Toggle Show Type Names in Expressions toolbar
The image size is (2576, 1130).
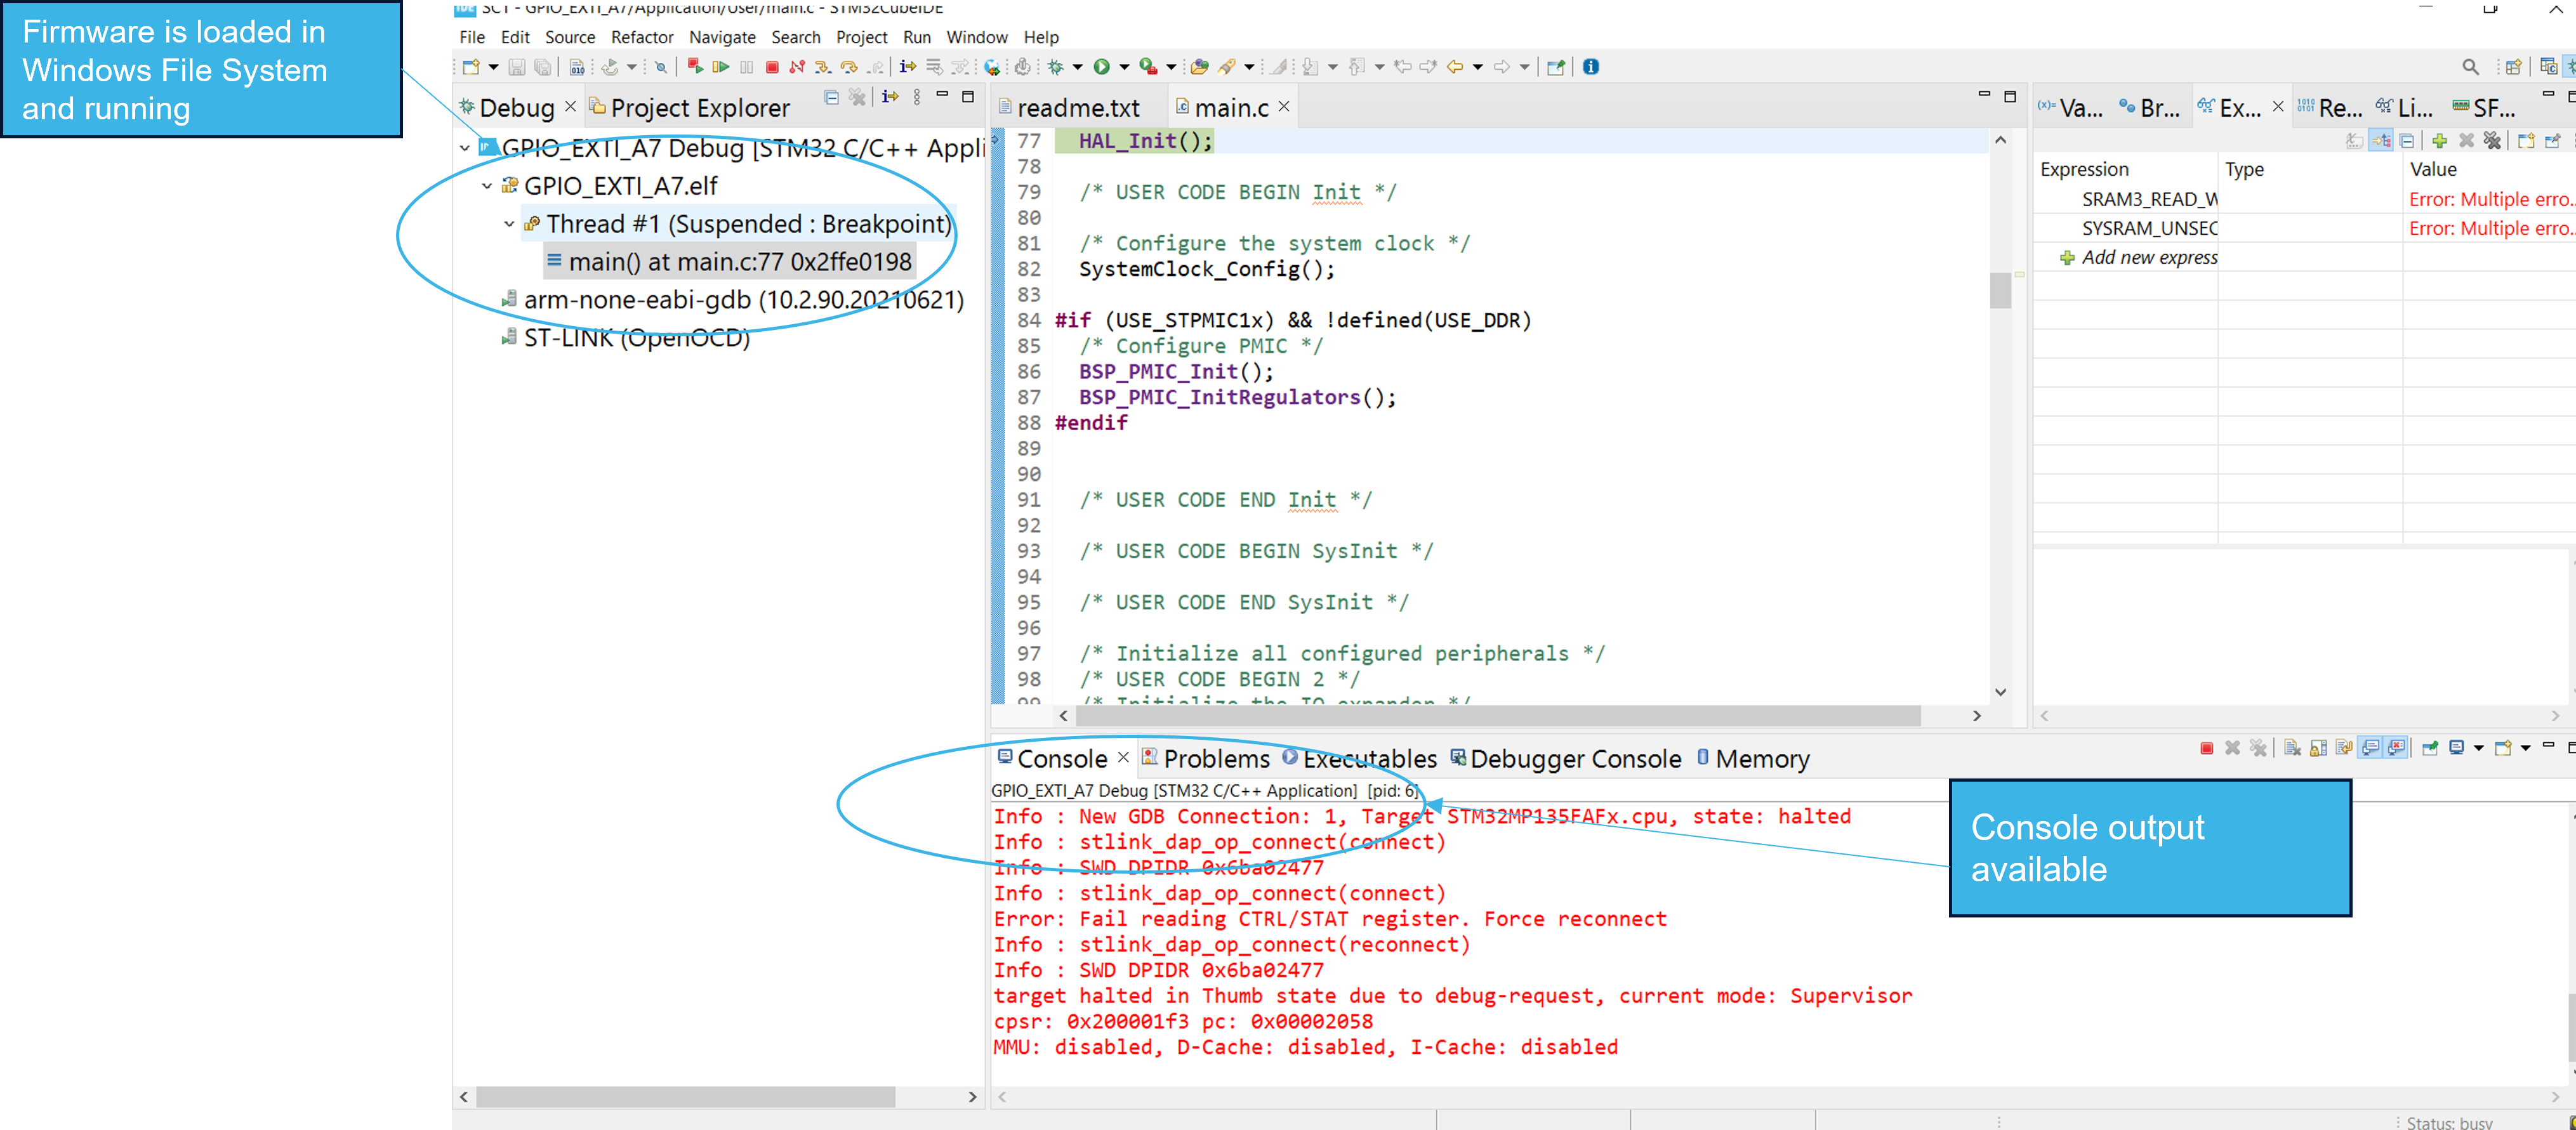coord(2355,141)
